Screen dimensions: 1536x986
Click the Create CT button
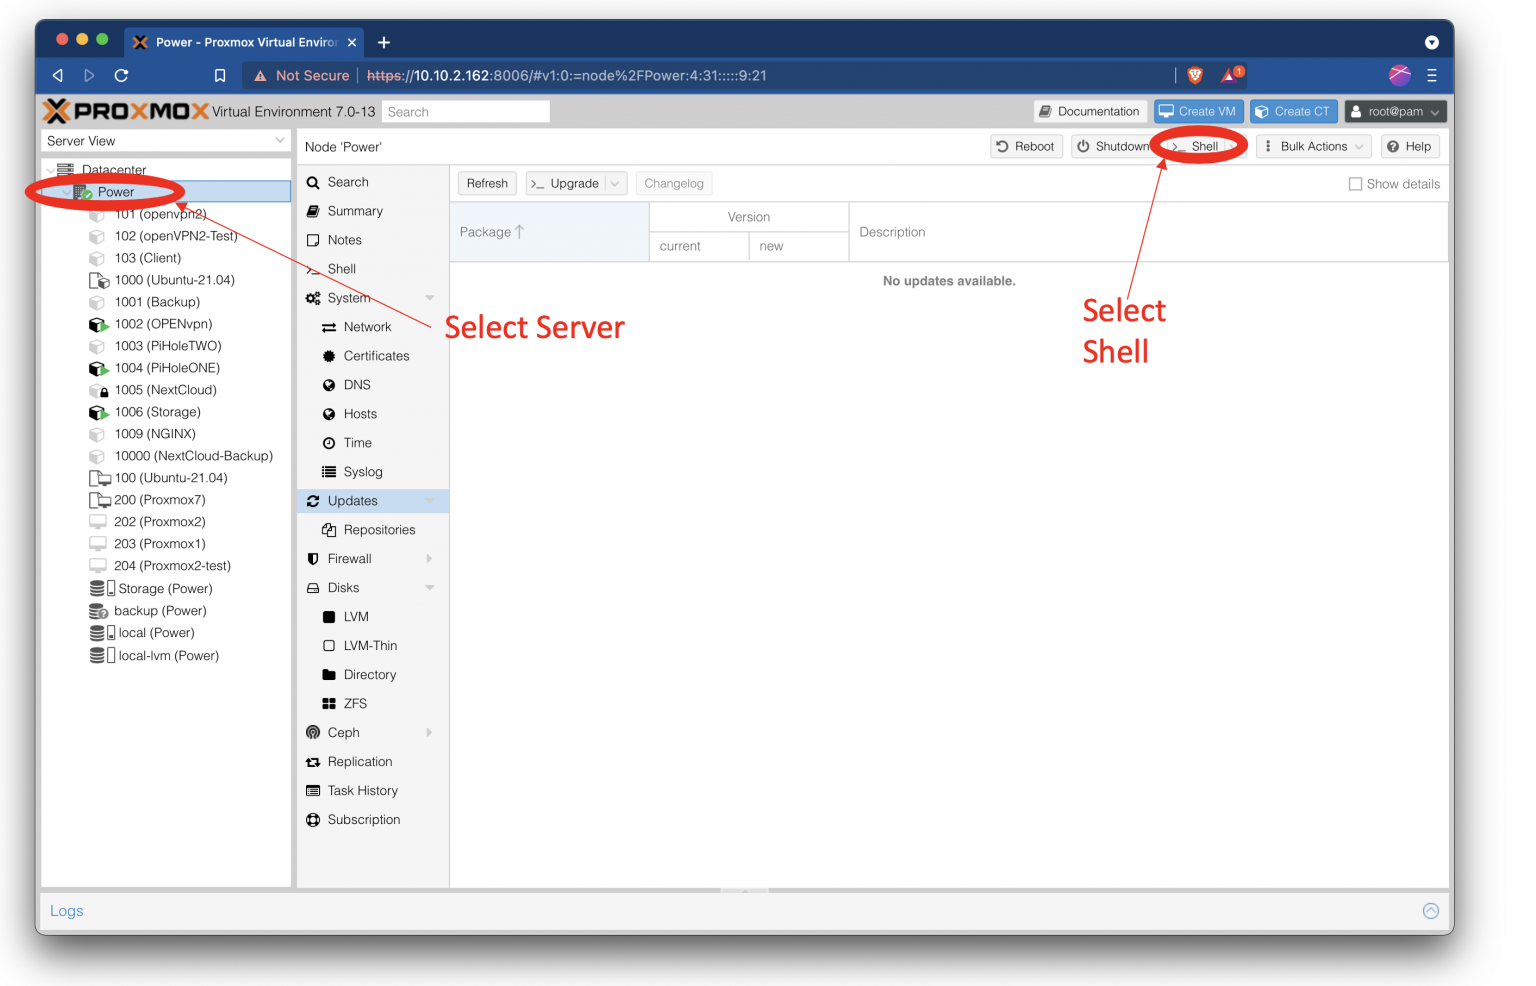(x=1293, y=111)
